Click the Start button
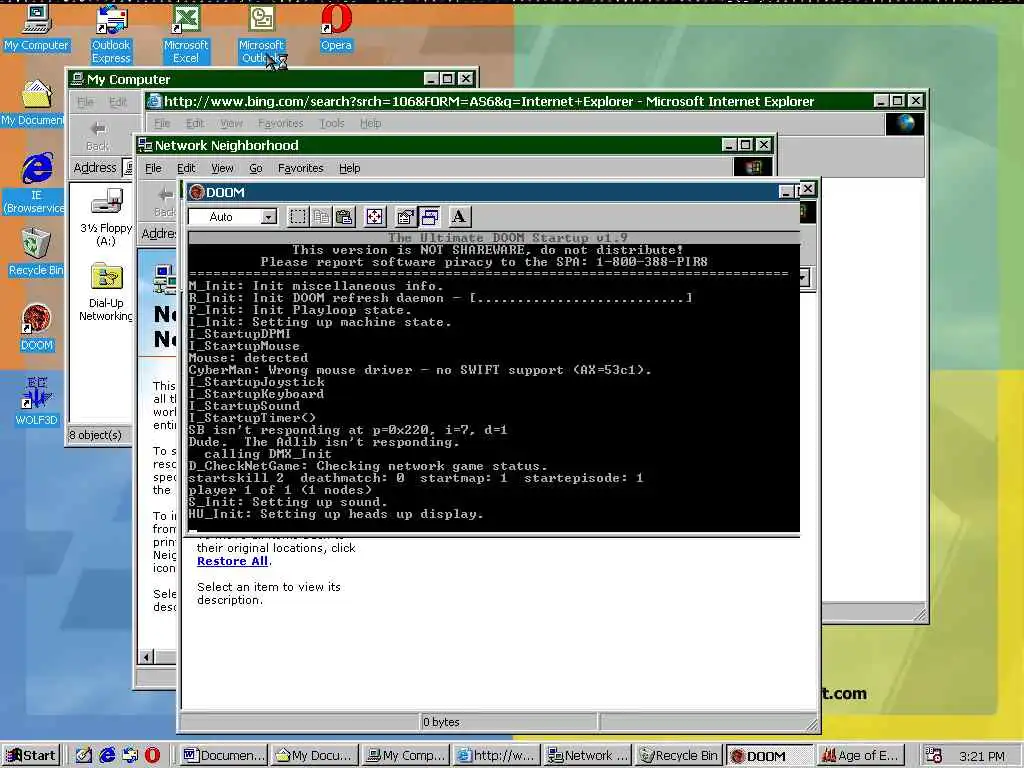The height and width of the screenshot is (768, 1024). pos(31,755)
